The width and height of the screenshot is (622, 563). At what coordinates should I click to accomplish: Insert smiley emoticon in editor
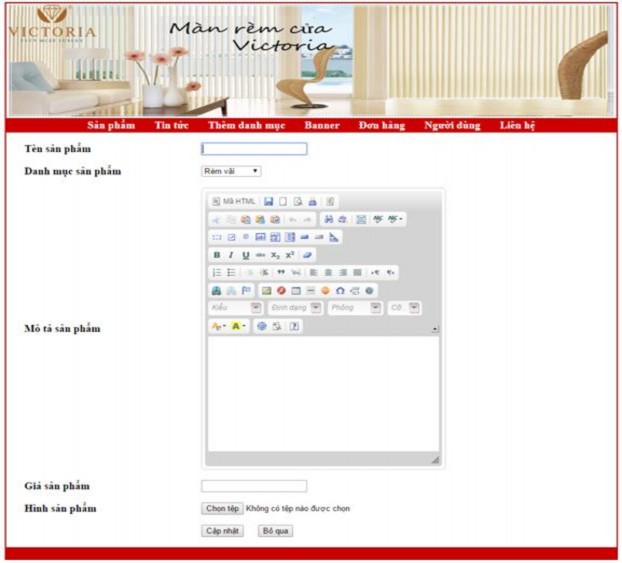(325, 290)
